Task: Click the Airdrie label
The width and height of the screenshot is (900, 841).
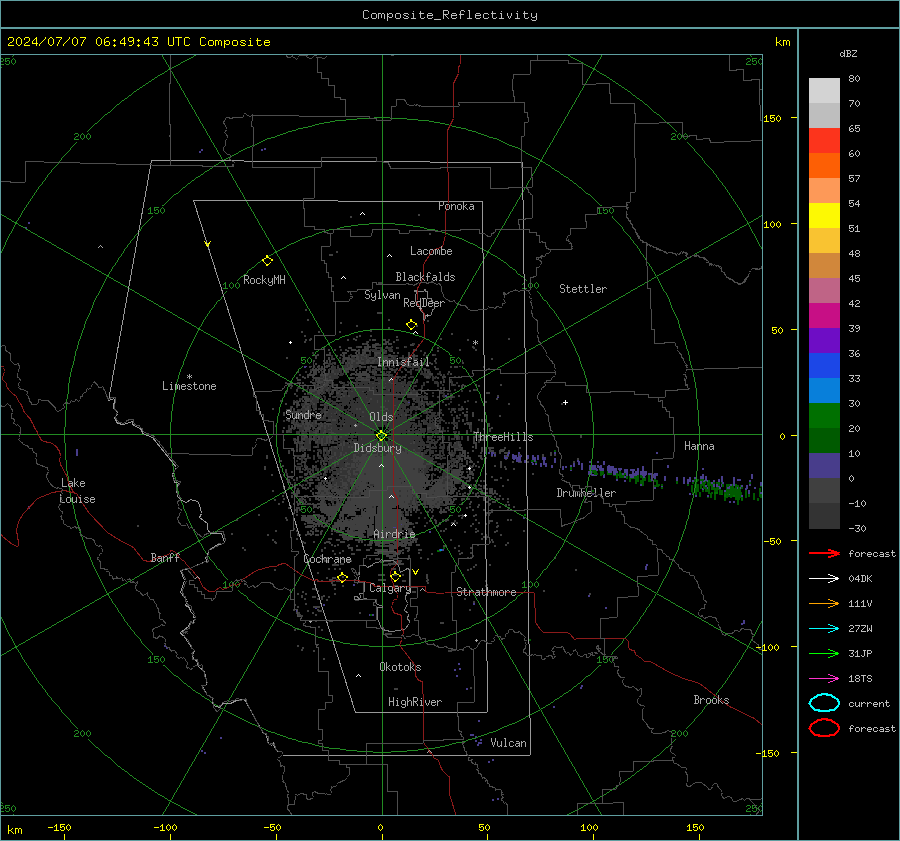Action: point(394,534)
